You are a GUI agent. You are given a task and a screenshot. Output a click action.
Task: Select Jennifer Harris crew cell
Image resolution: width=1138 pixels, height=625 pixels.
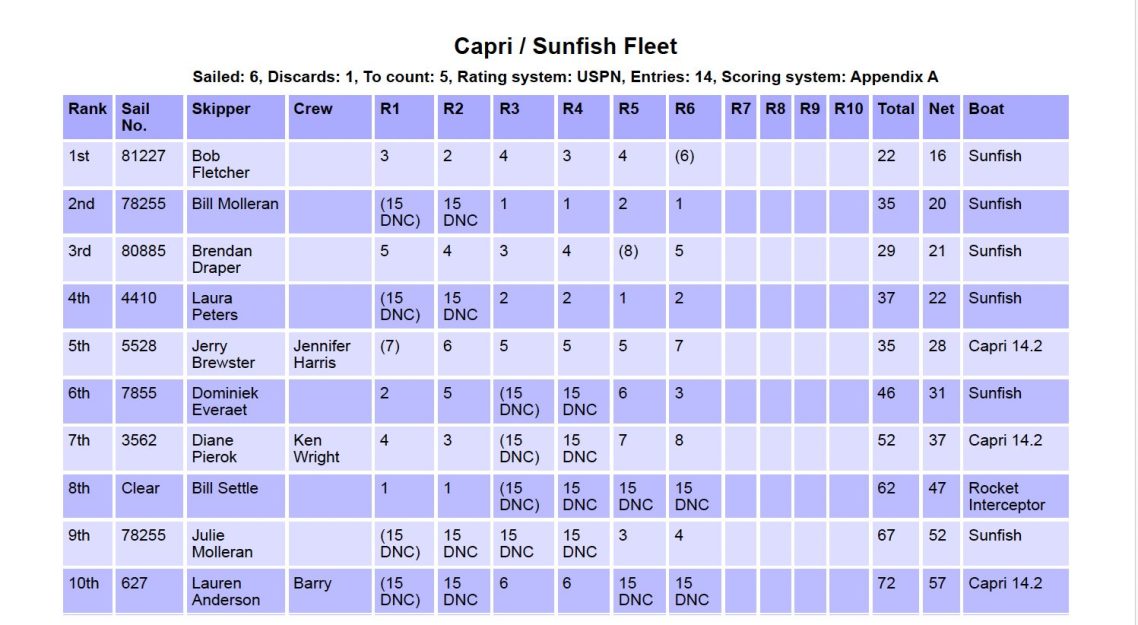click(x=329, y=354)
